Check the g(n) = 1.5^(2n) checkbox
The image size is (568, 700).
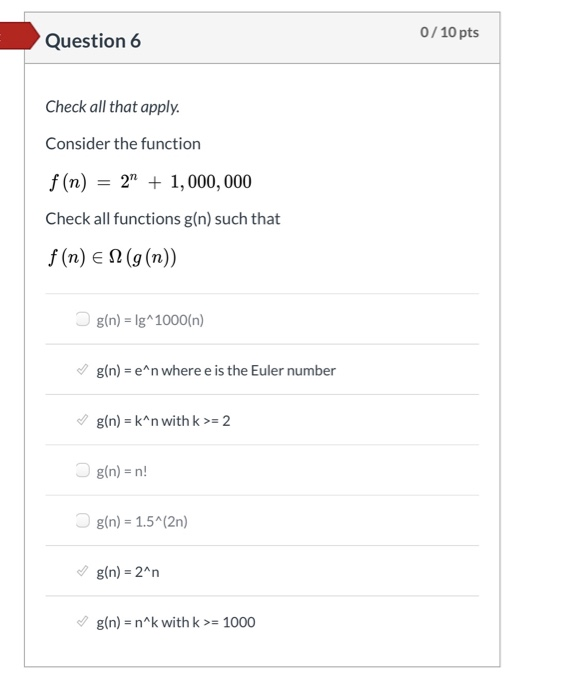point(83,521)
